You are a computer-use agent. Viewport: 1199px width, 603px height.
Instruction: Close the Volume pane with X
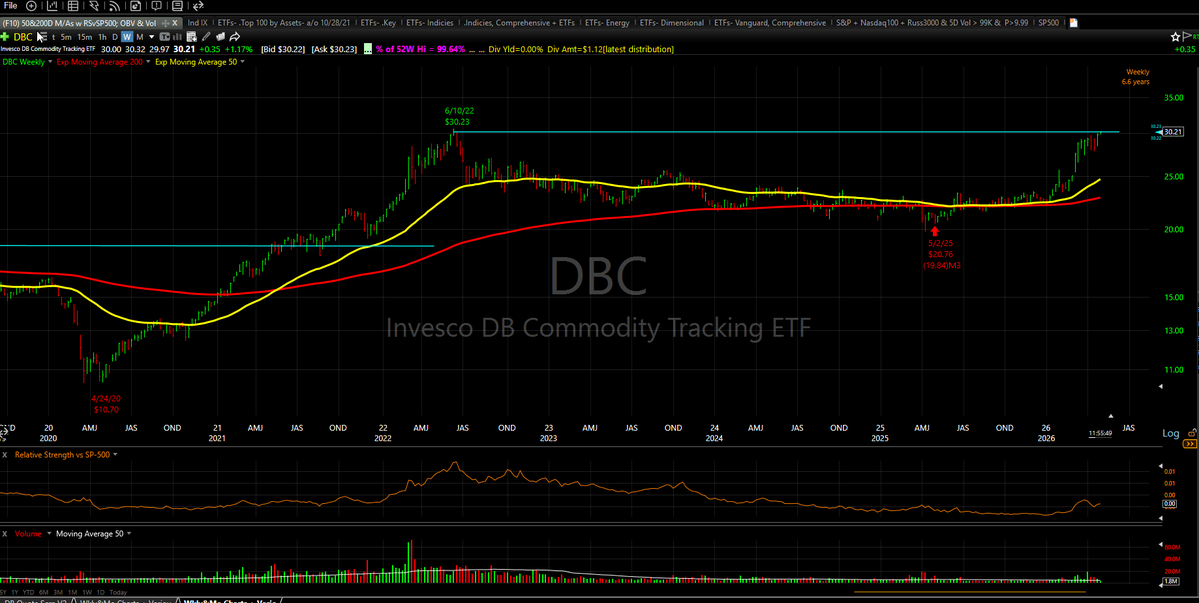click(x=5, y=533)
